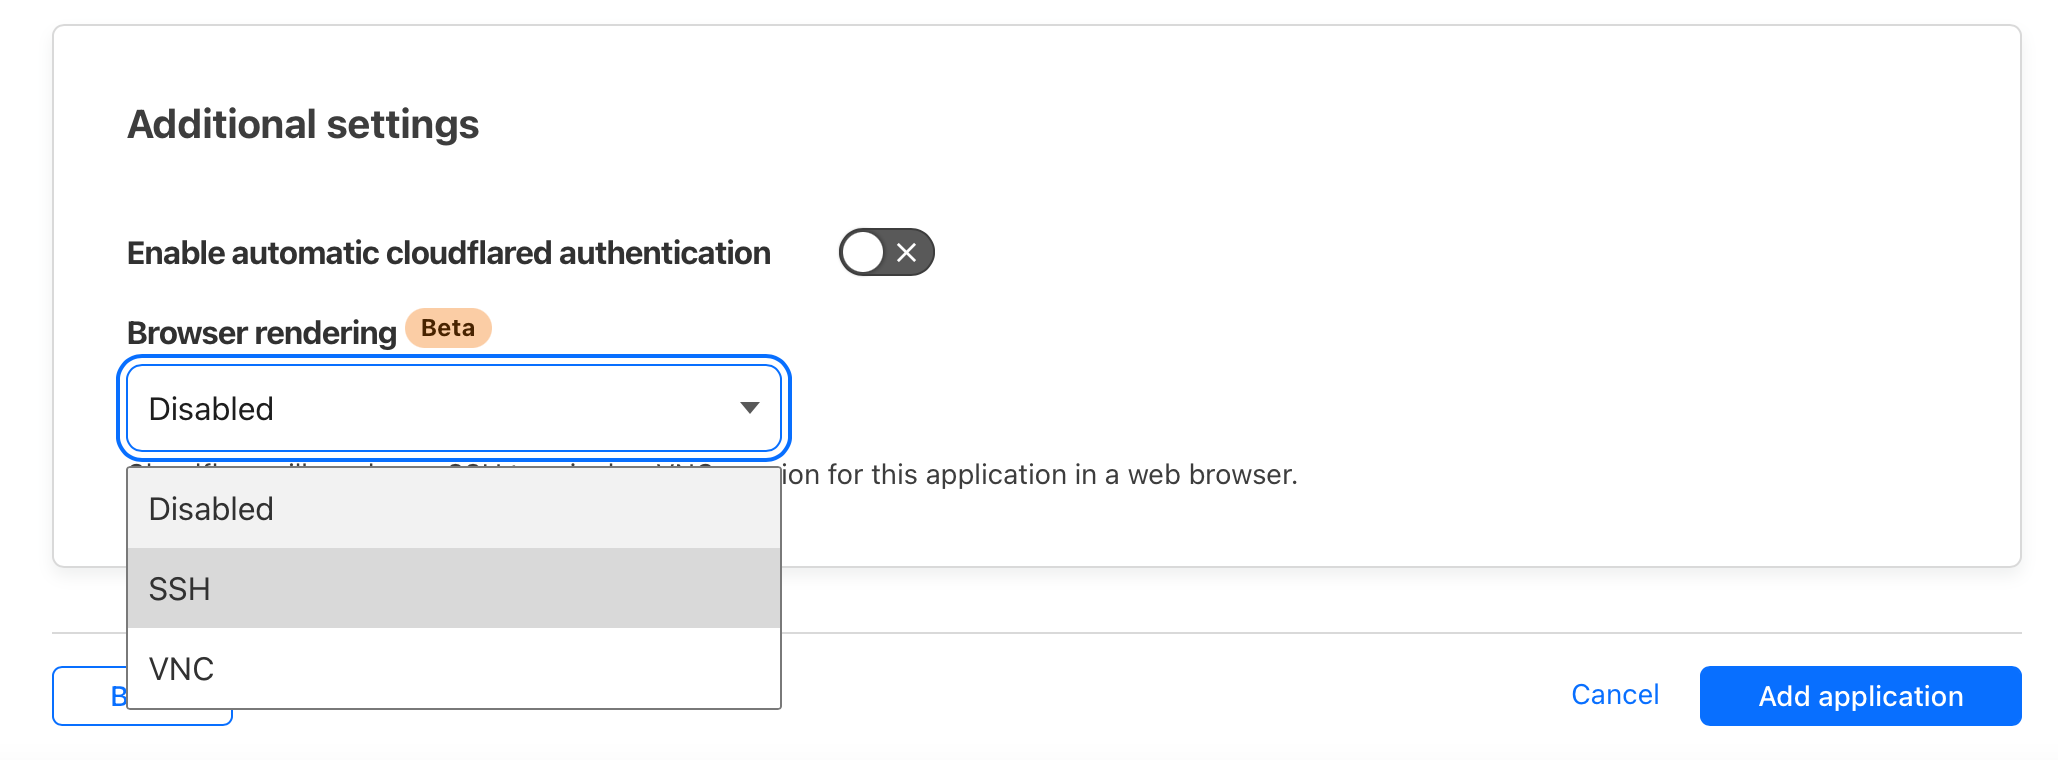Click the Cancel link
The image size is (2058, 760).
tap(1614, 695)
